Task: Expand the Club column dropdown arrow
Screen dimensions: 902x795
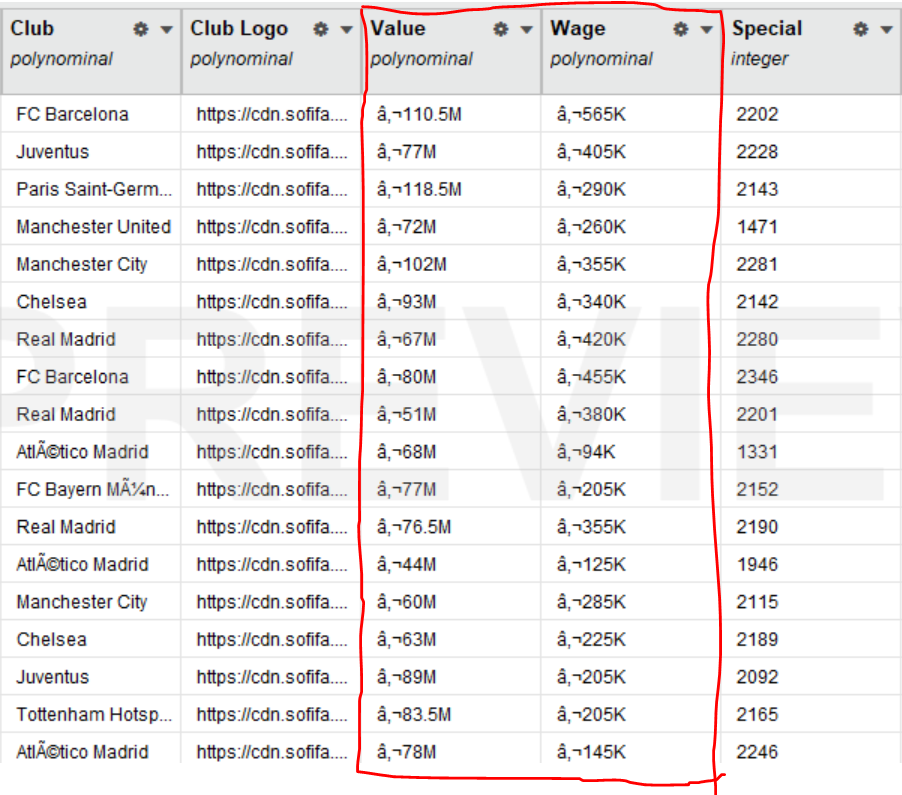Action: 167,30
